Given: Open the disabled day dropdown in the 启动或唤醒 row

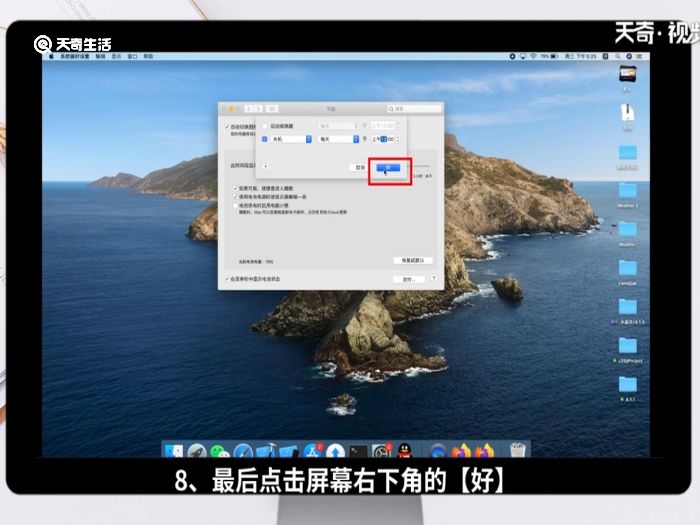Looking at the screenshot, I should 338,126.
